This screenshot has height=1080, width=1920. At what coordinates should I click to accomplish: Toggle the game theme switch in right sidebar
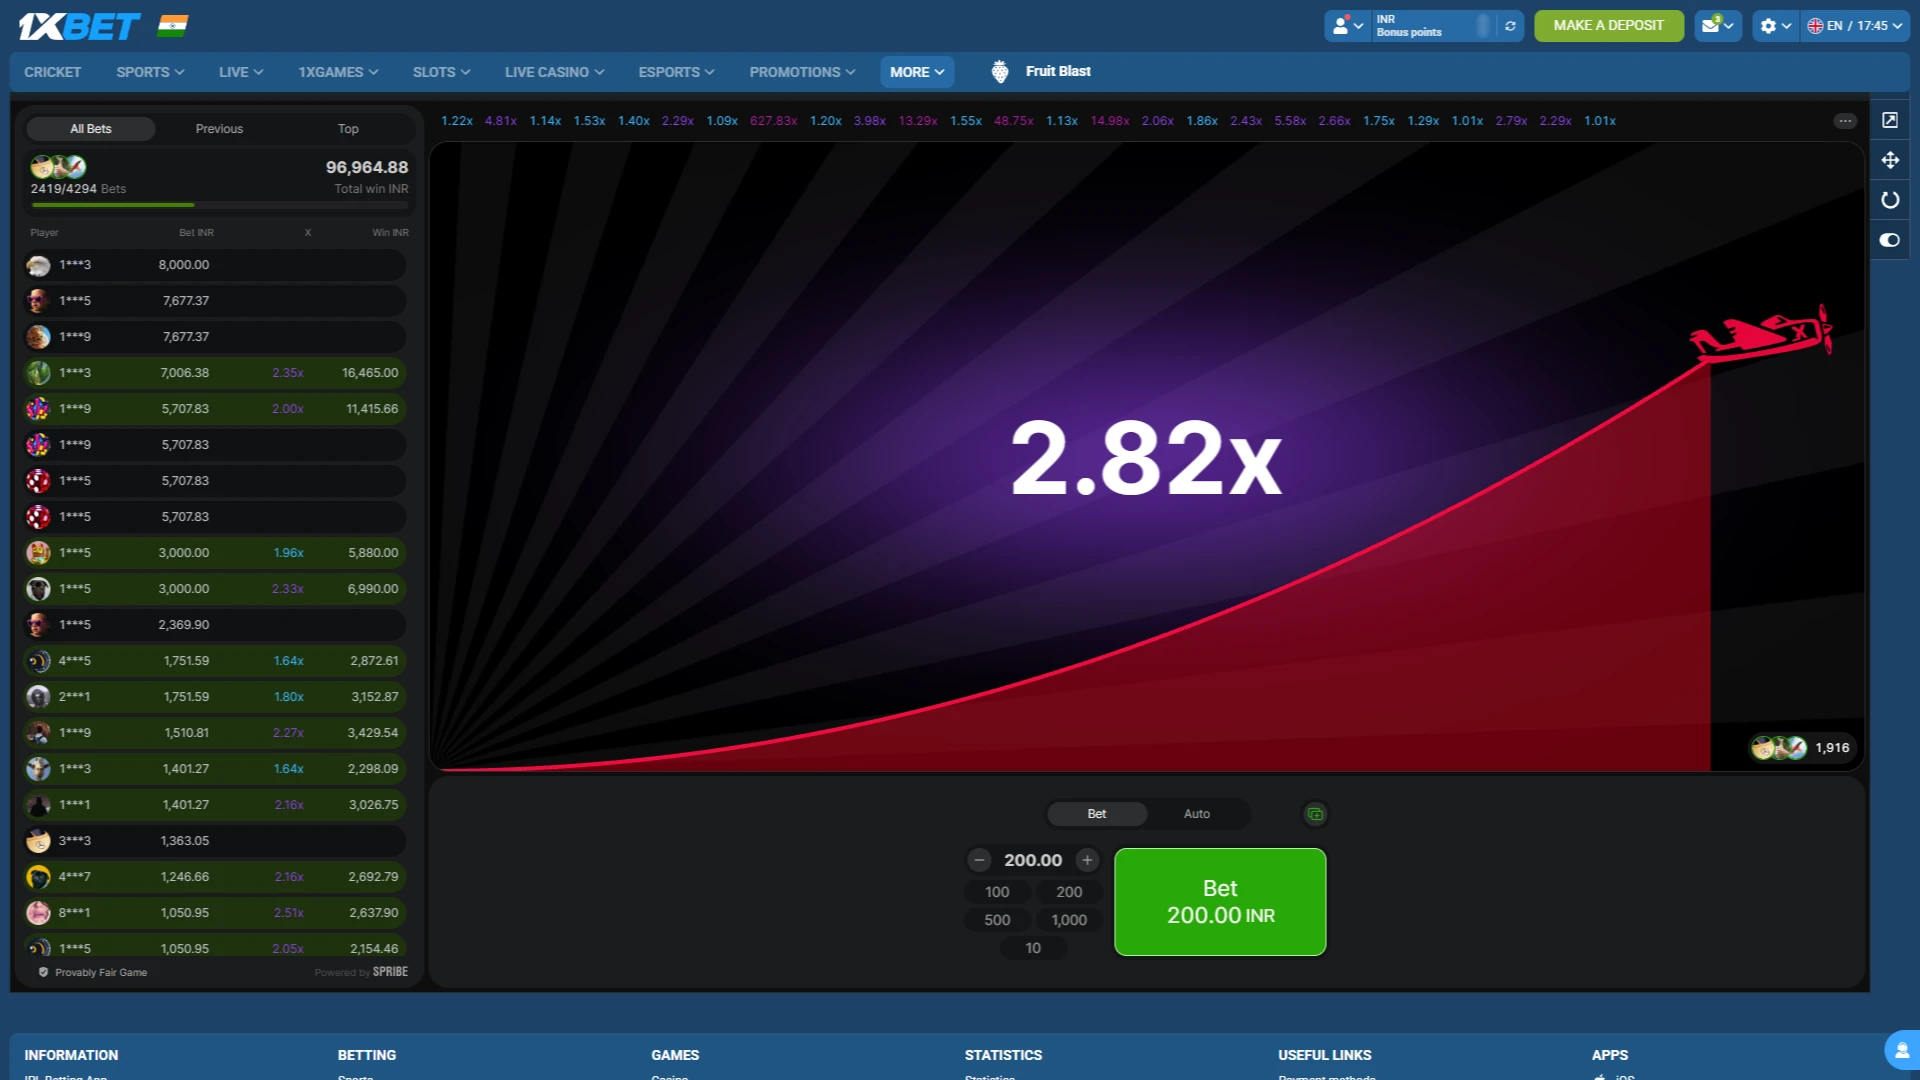pos(1890,240)
